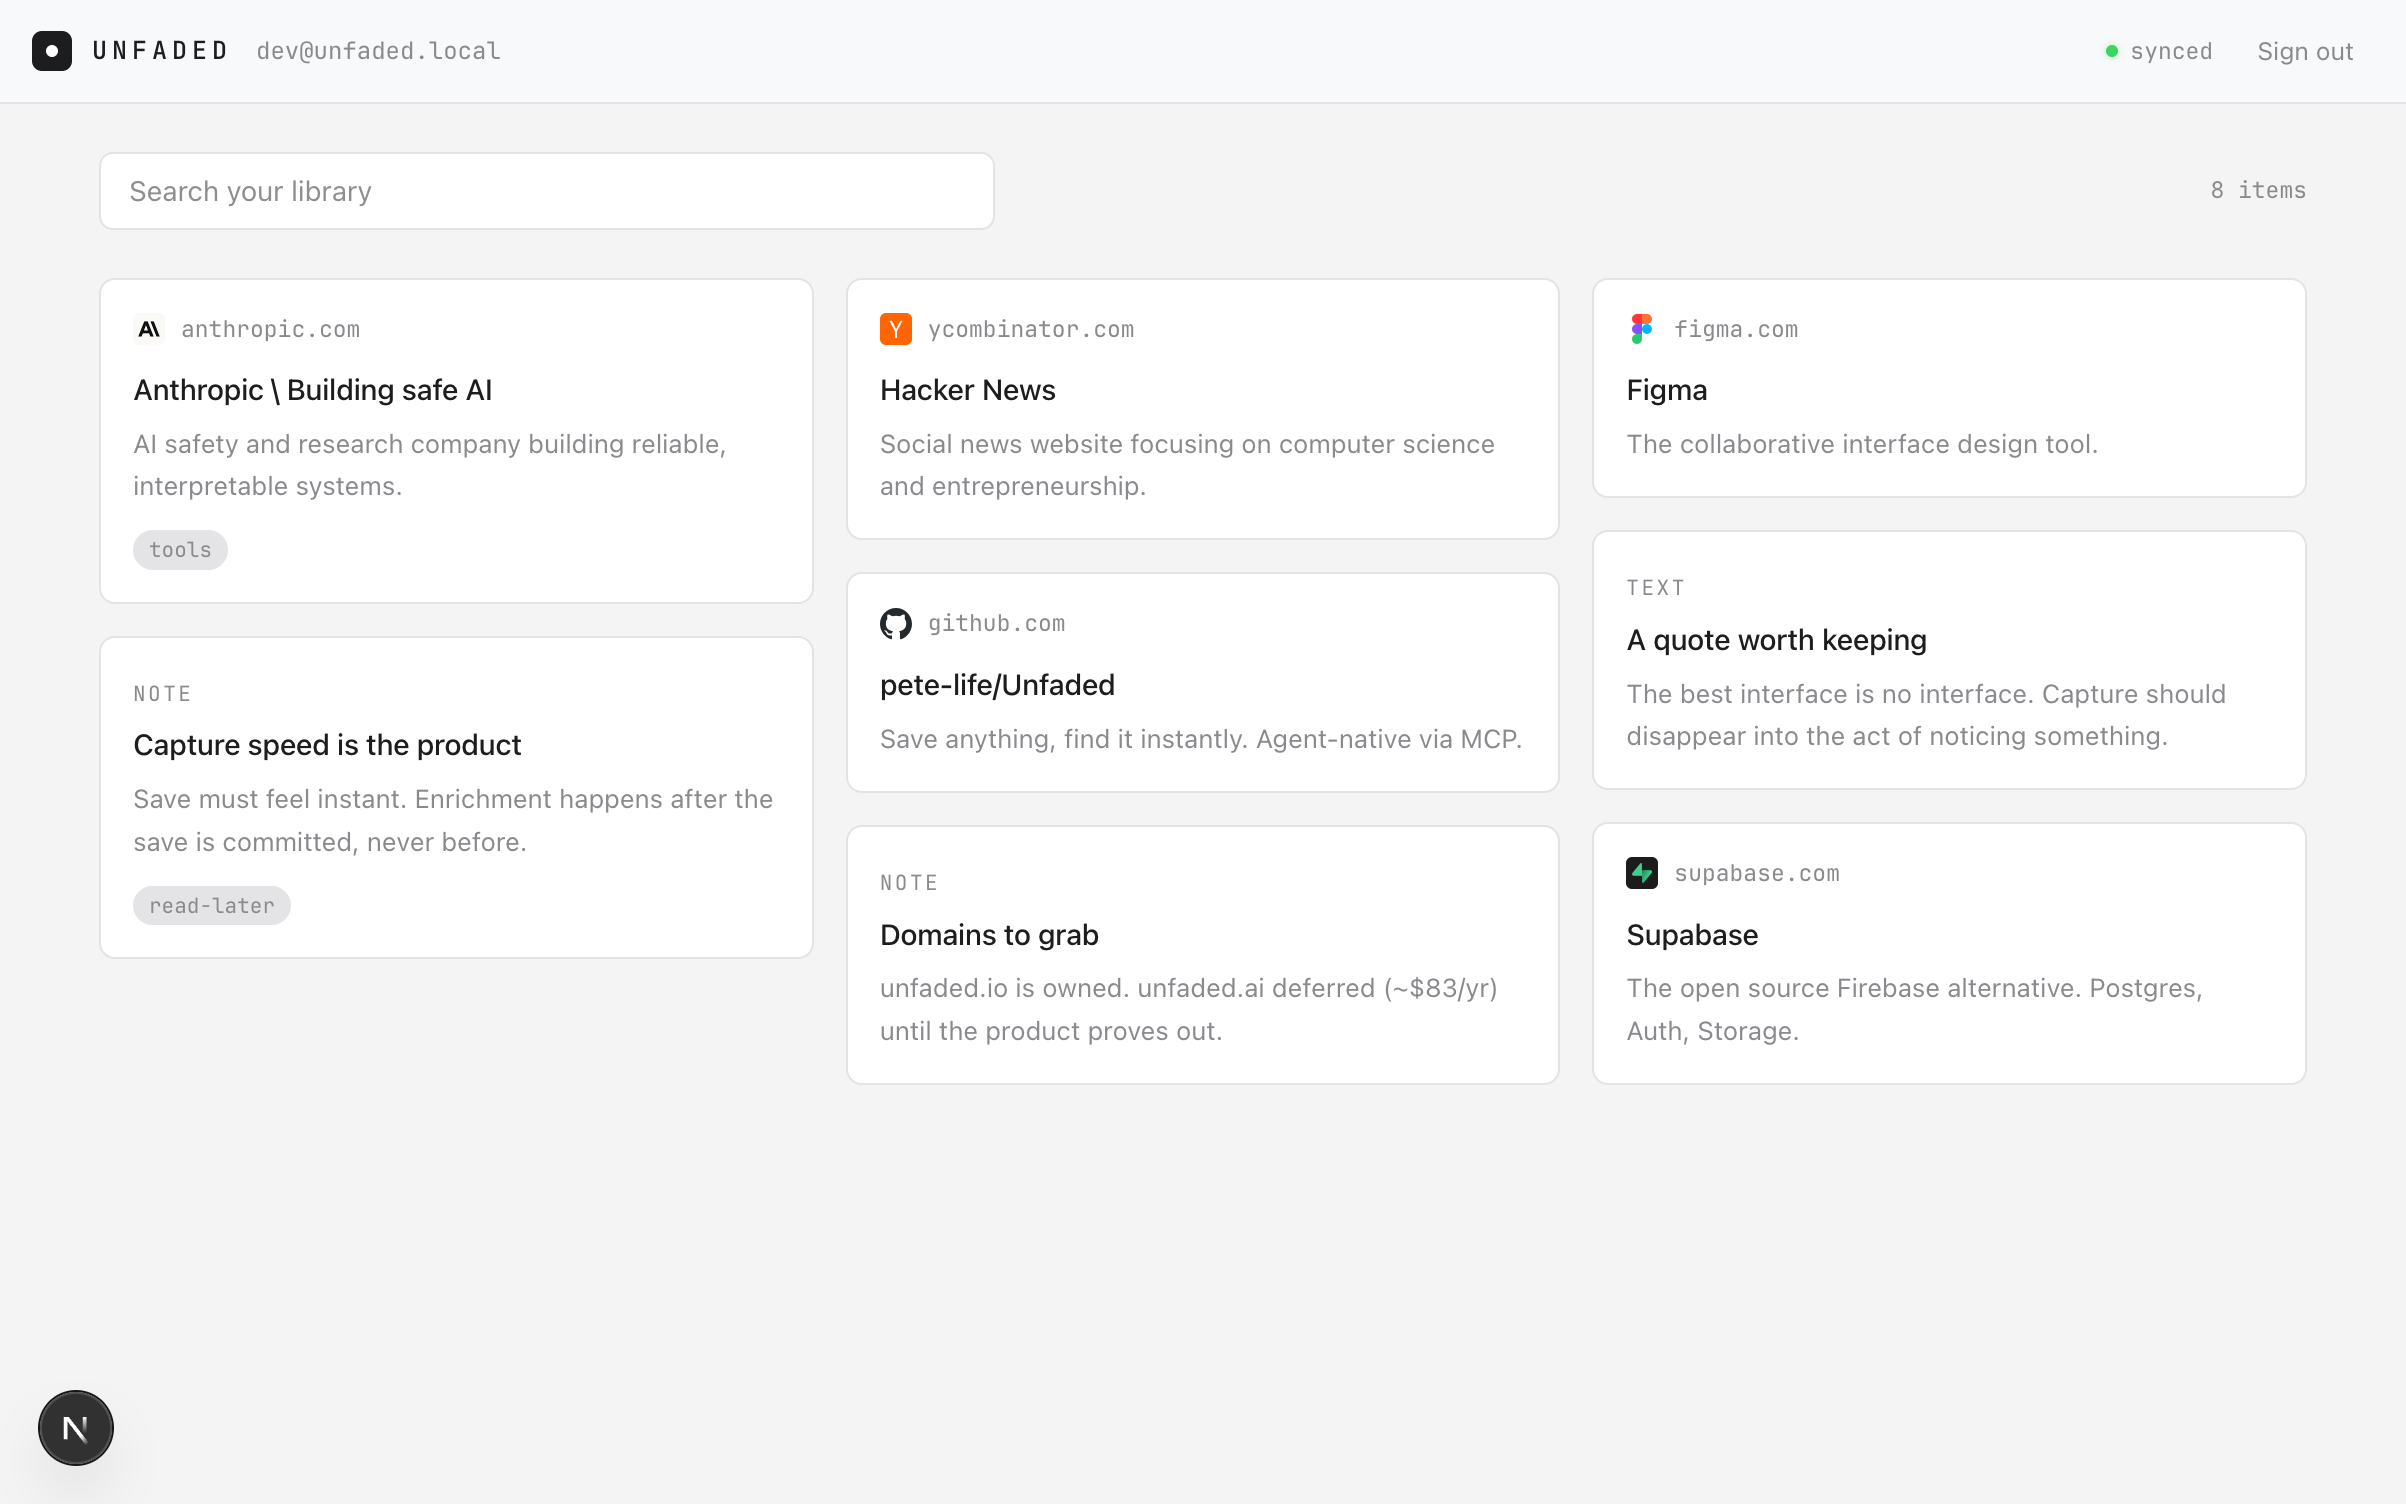2406x1504 pixels.
Task: Filter by the tools tag
Action: (x=180, y=550)
